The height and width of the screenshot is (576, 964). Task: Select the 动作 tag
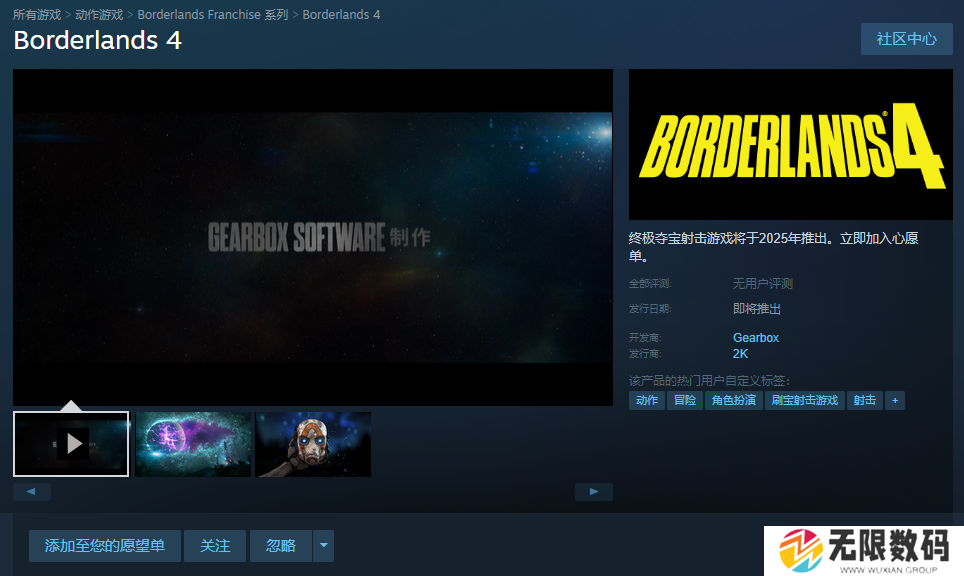(647, 400)
